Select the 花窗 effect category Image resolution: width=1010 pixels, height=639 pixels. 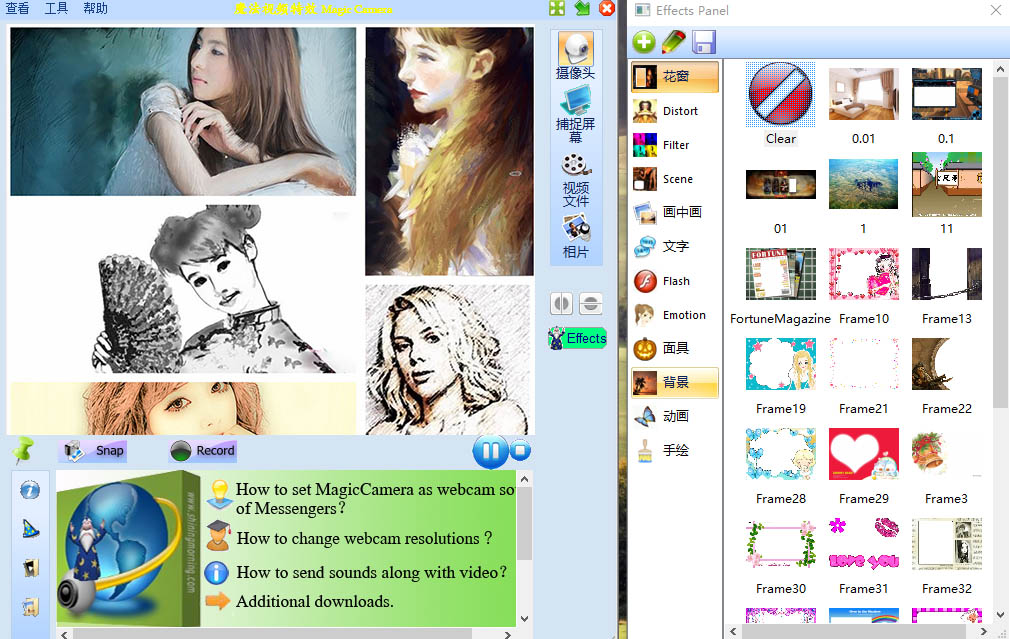675,77
